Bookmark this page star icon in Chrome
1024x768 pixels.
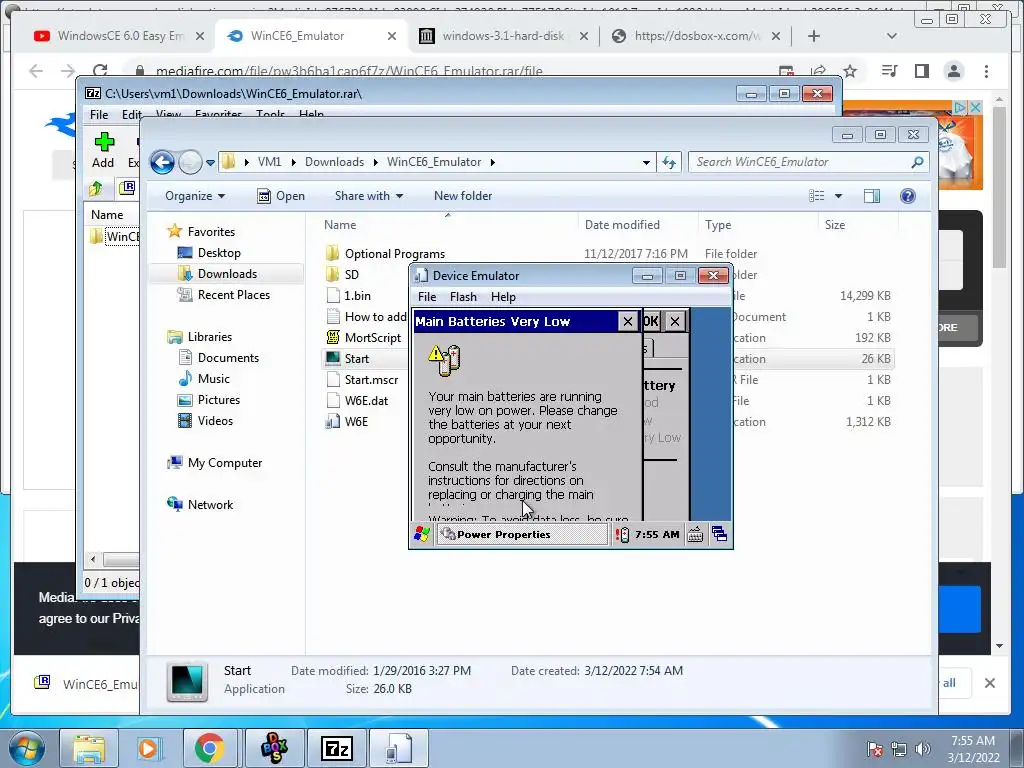tap(850, 71)
